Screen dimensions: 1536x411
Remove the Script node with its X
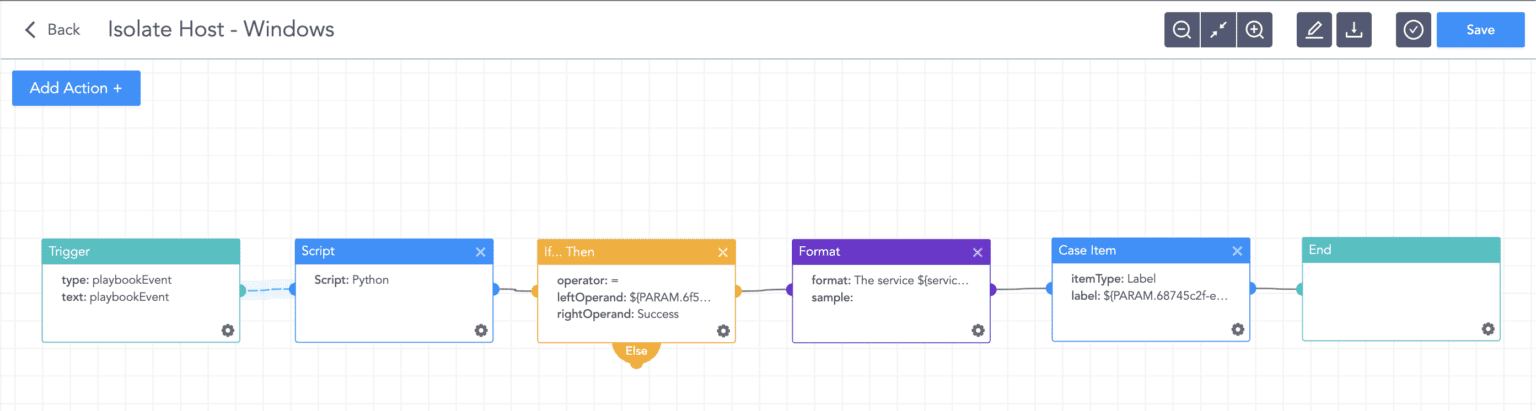pos(481,252)
